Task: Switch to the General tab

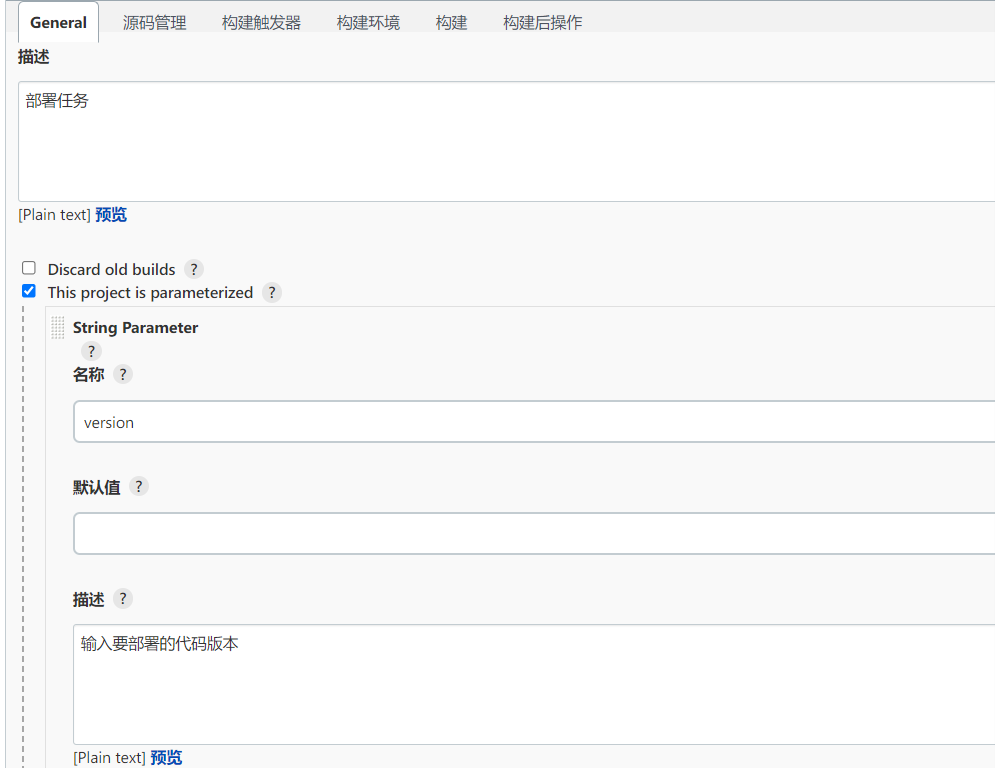Action: 58,23
